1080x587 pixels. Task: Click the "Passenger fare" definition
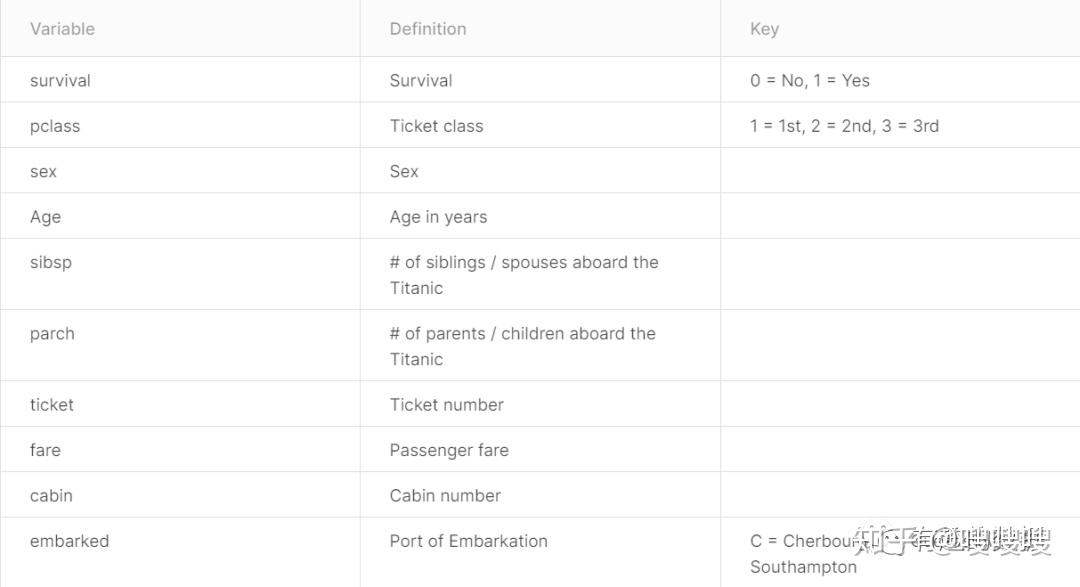coord(449,450)
